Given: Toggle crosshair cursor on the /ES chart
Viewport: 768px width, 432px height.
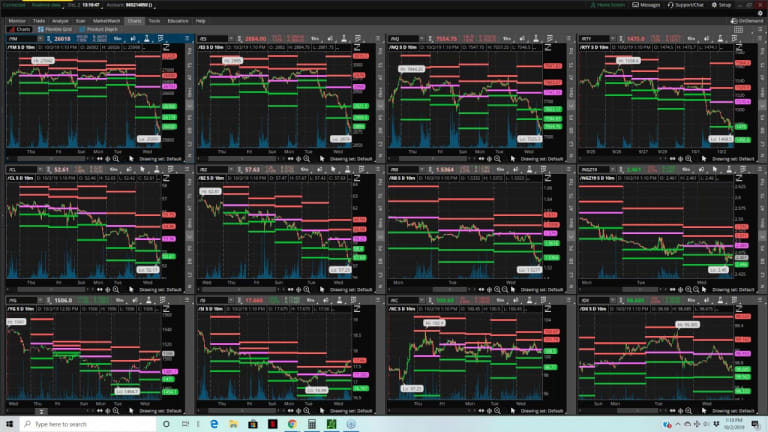Looking at the screenshot, I should point(298,159).
